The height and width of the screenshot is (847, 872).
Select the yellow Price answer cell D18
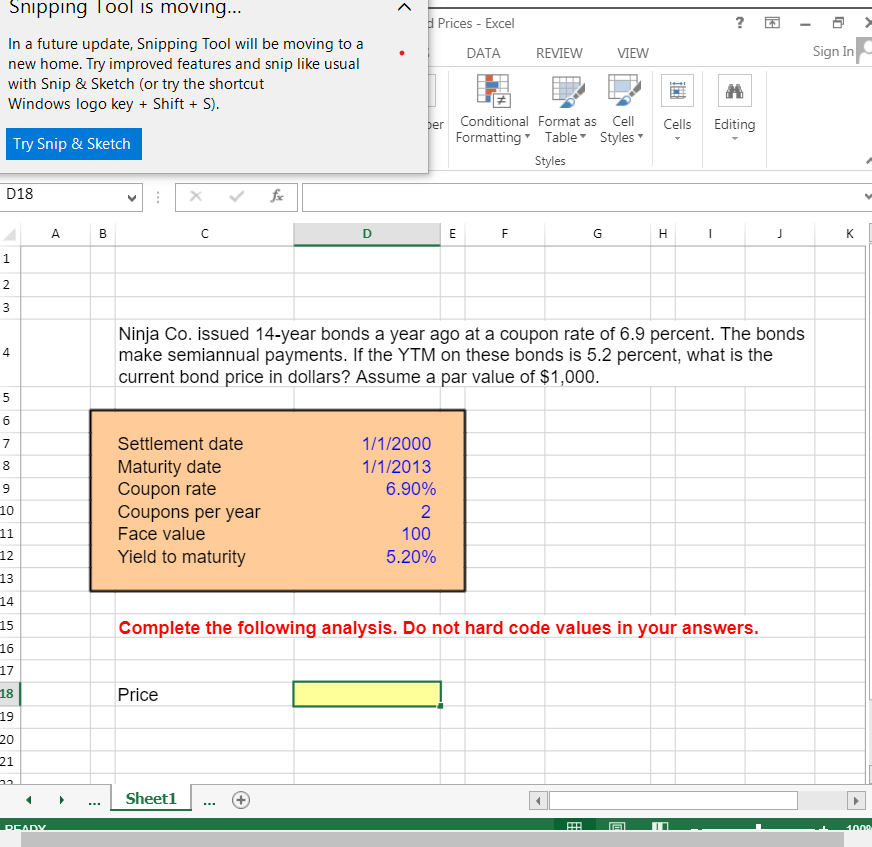[x=366, y=693]
